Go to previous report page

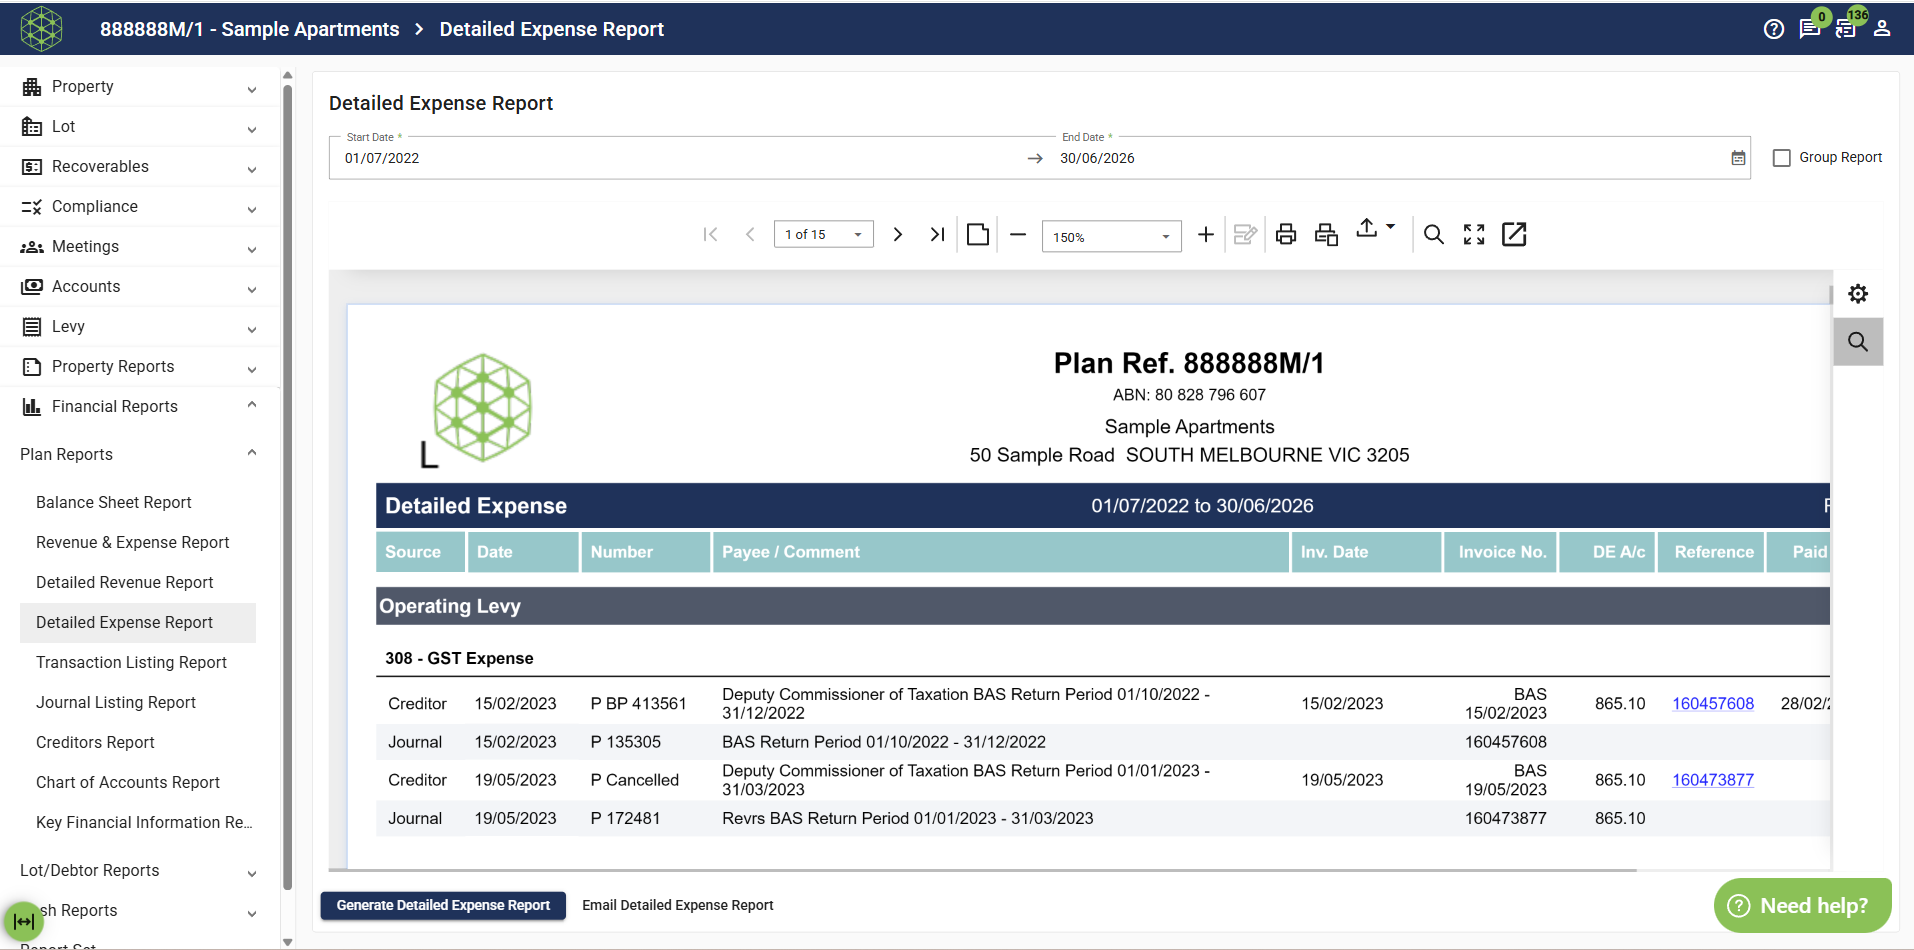pyautogui.click(x=750, y=234)
